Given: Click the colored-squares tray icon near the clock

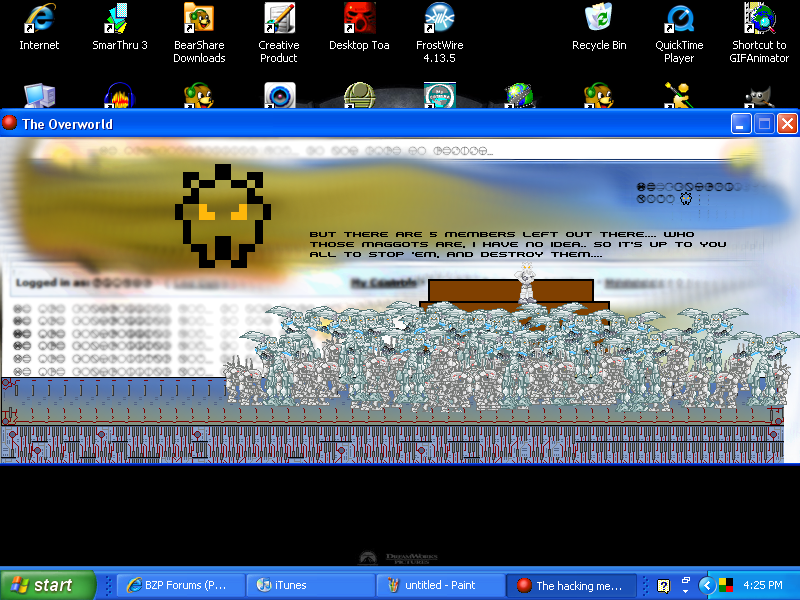Looking at the screenshot, I should (727, 583).
